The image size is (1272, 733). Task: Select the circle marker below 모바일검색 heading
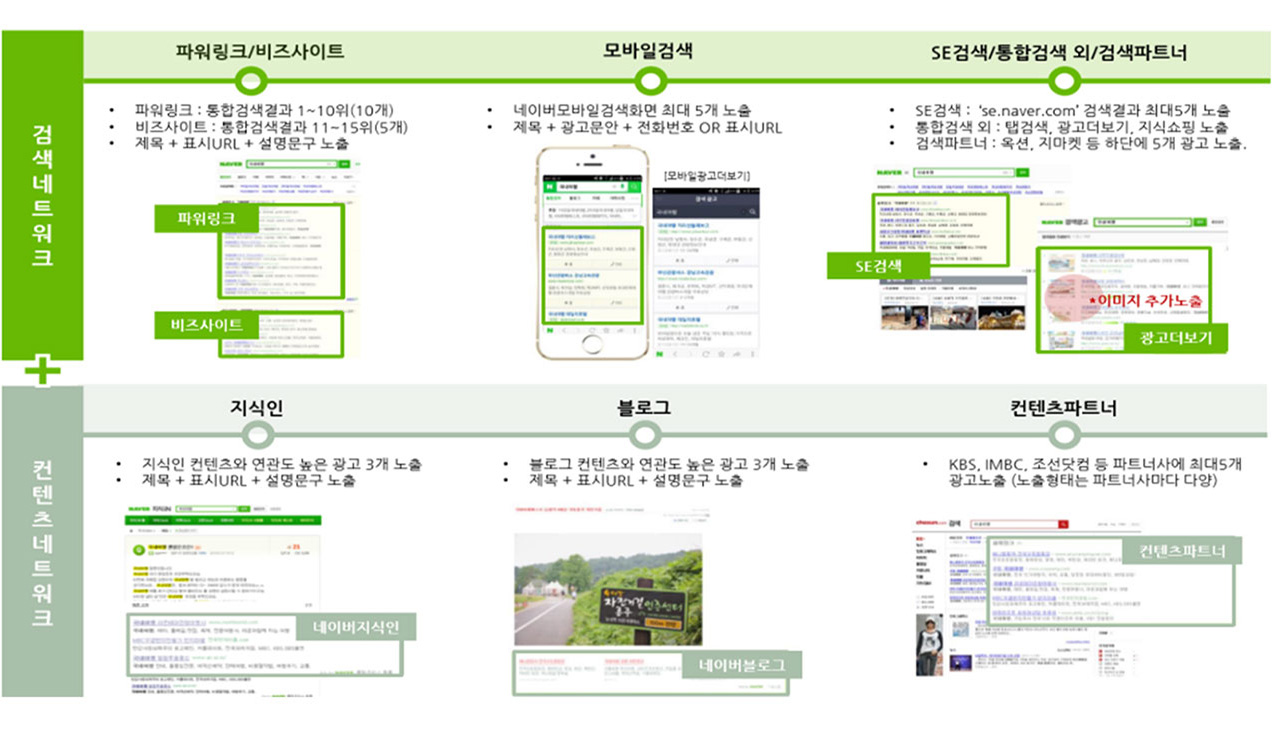click(x=651, y=79)
